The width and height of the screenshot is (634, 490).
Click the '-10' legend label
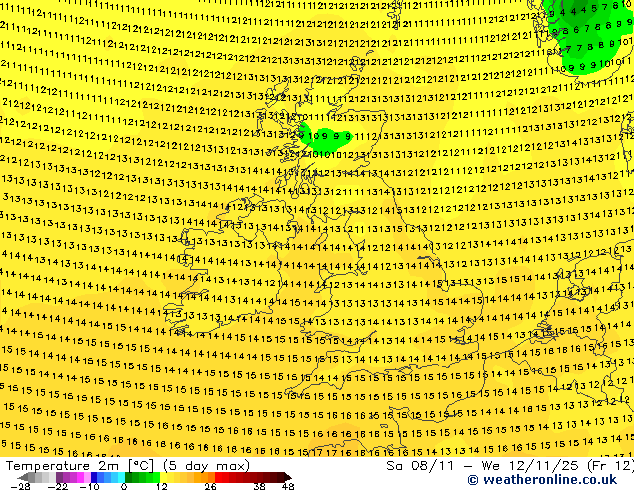tap(89, 486)
